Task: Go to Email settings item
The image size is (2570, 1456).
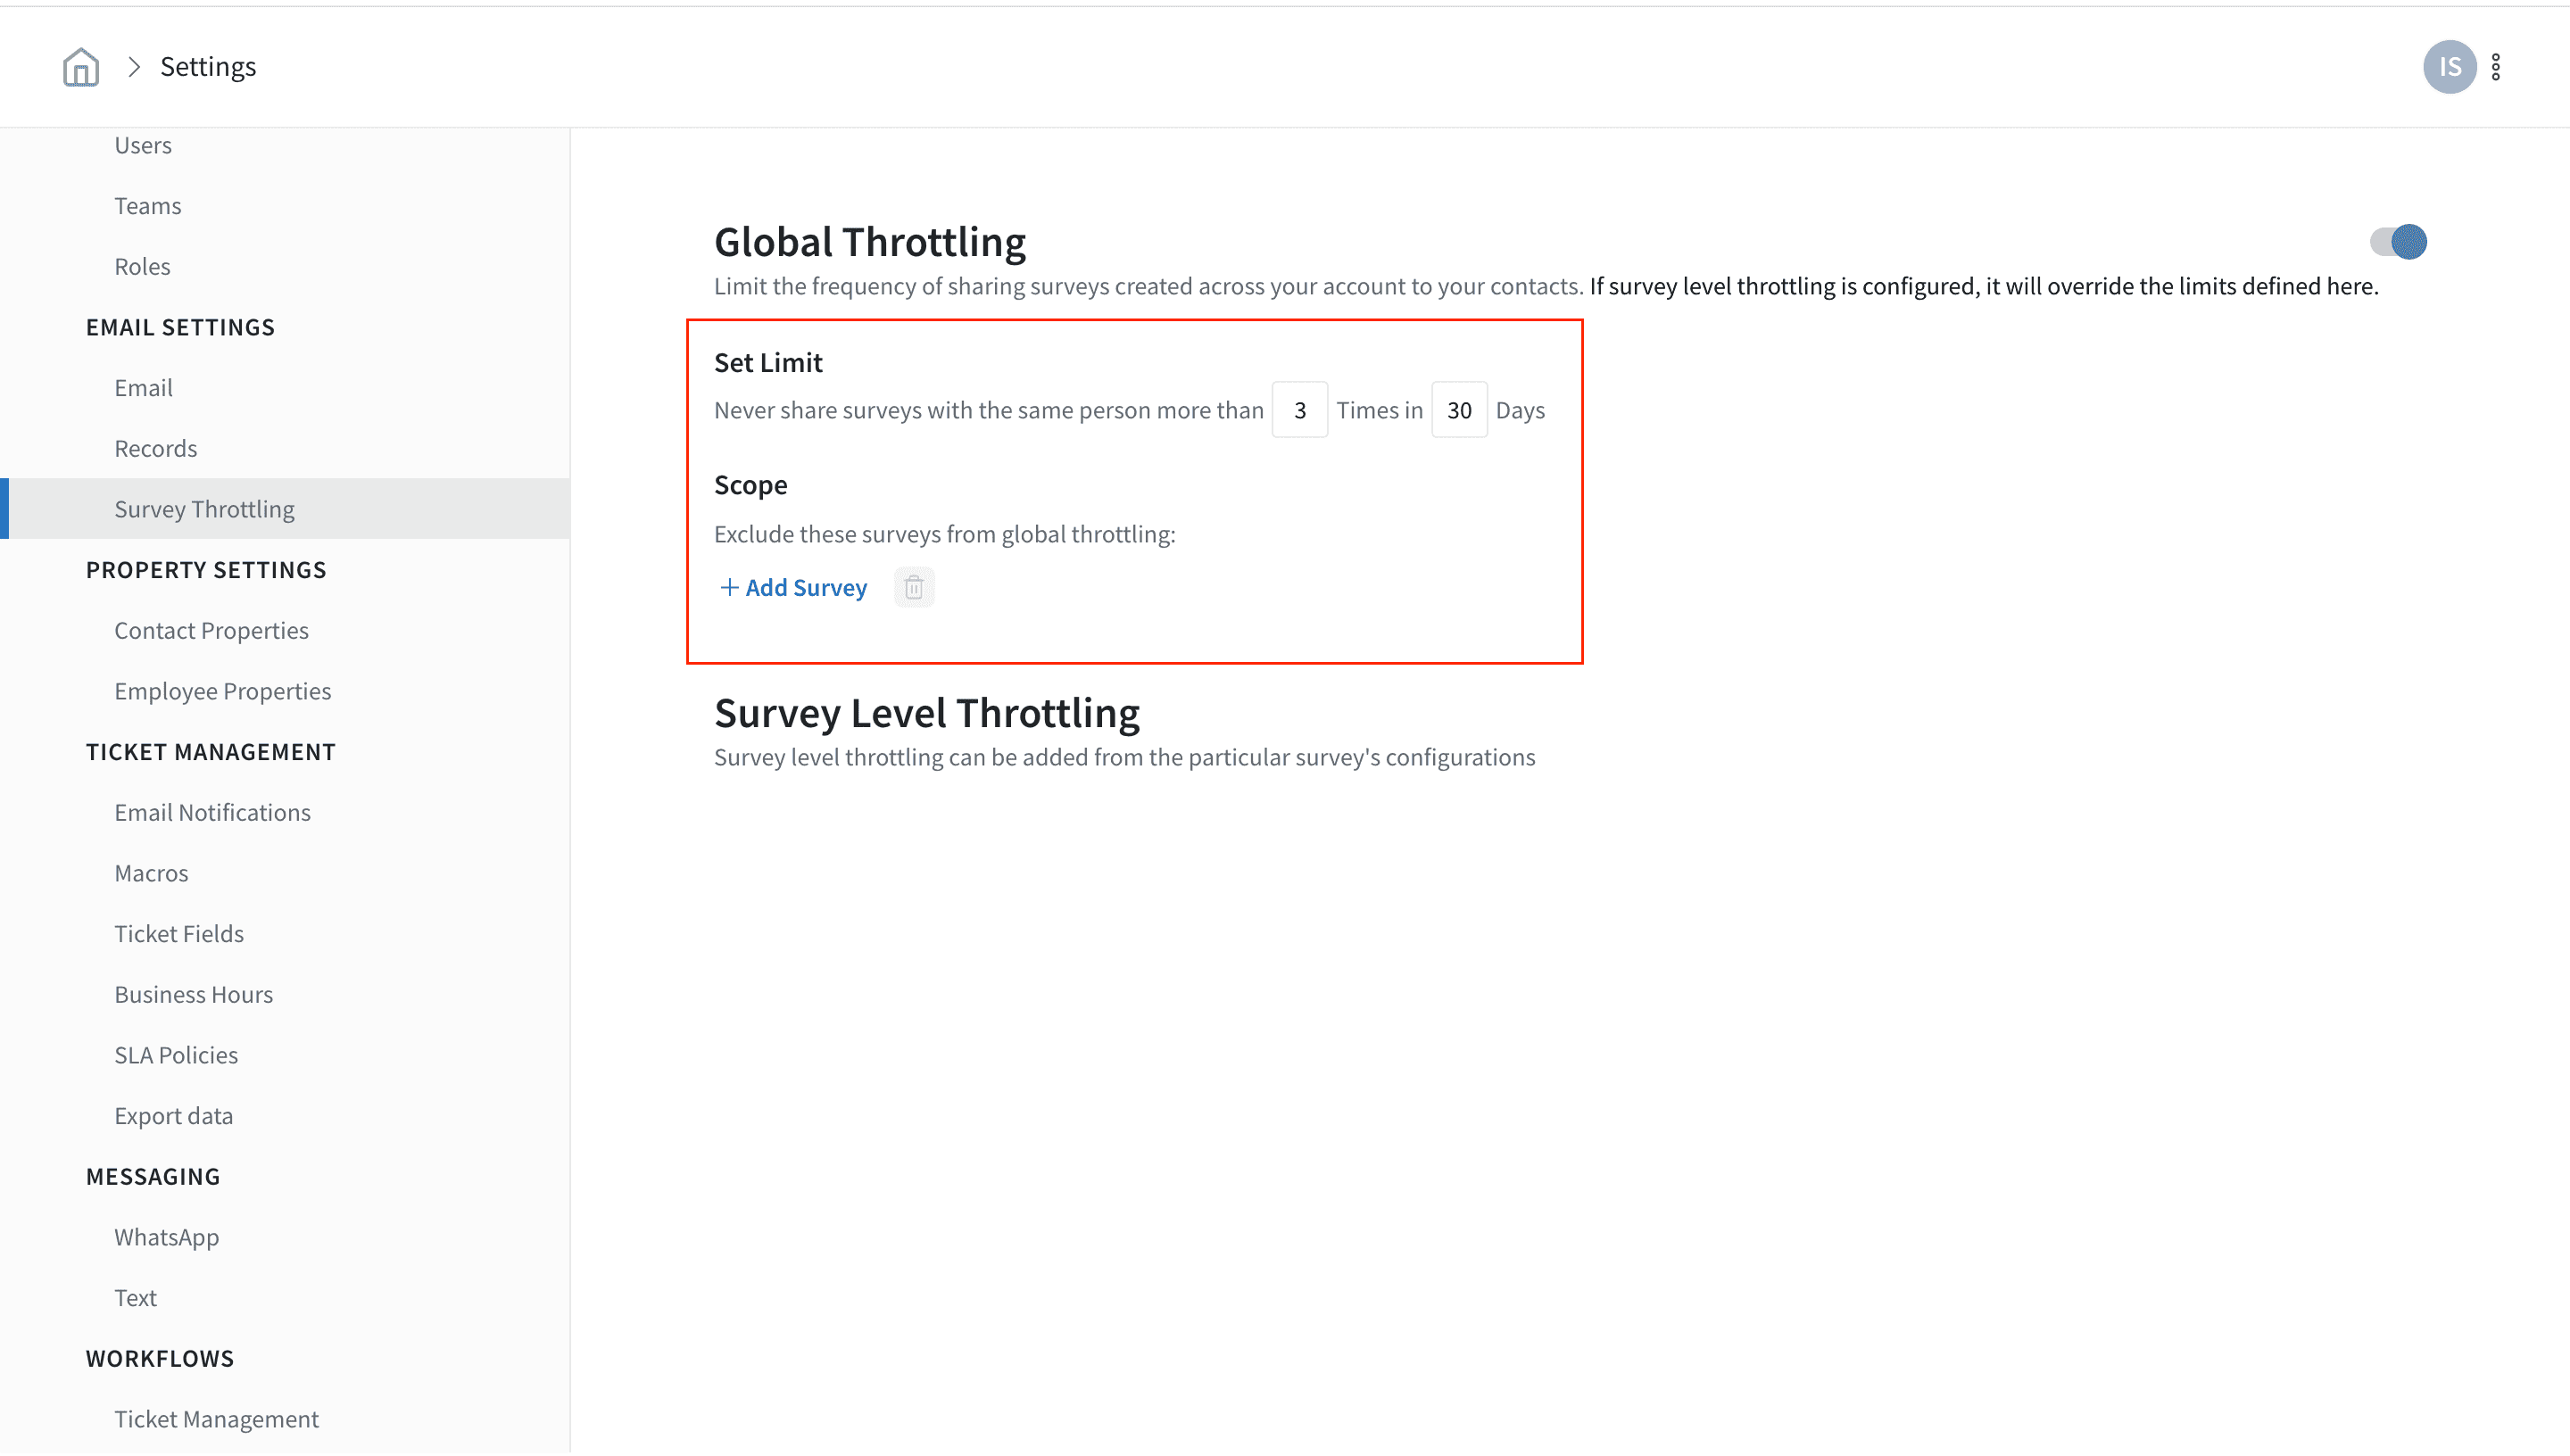Action: 143,388
